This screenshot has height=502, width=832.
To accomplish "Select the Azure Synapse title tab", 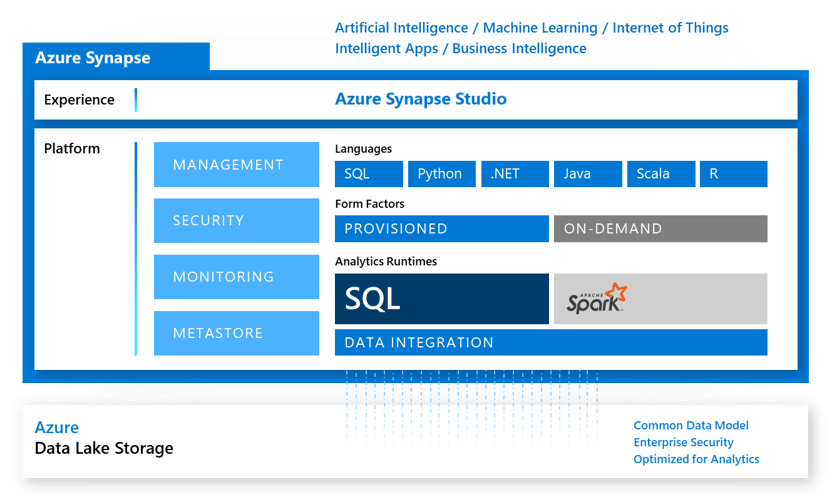I will (x=116, y=57).
